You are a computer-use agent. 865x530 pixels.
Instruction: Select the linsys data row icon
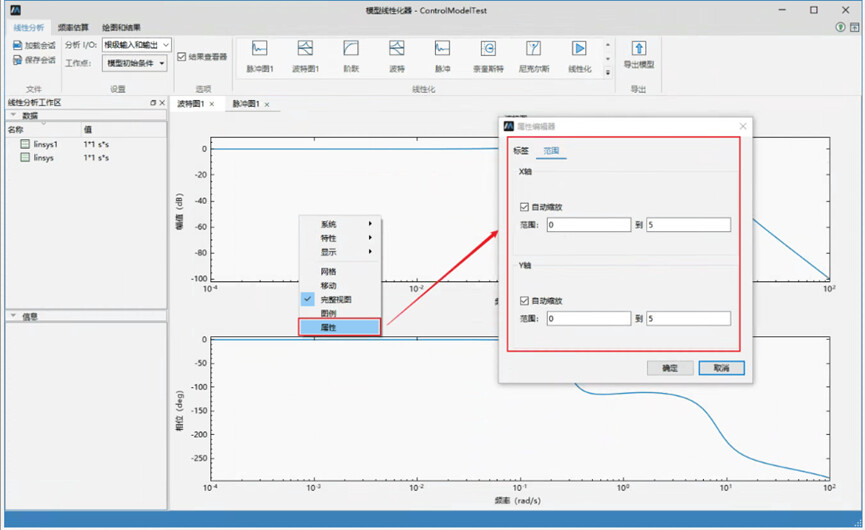point(25,158)
